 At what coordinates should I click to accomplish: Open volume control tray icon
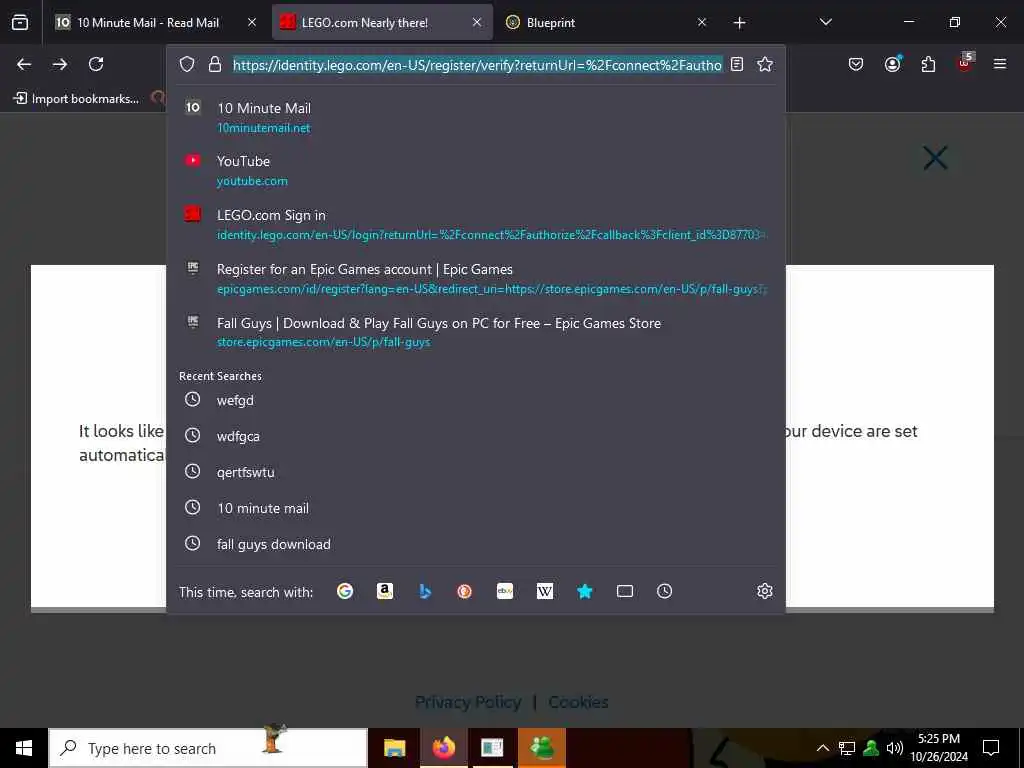[895, 748]
